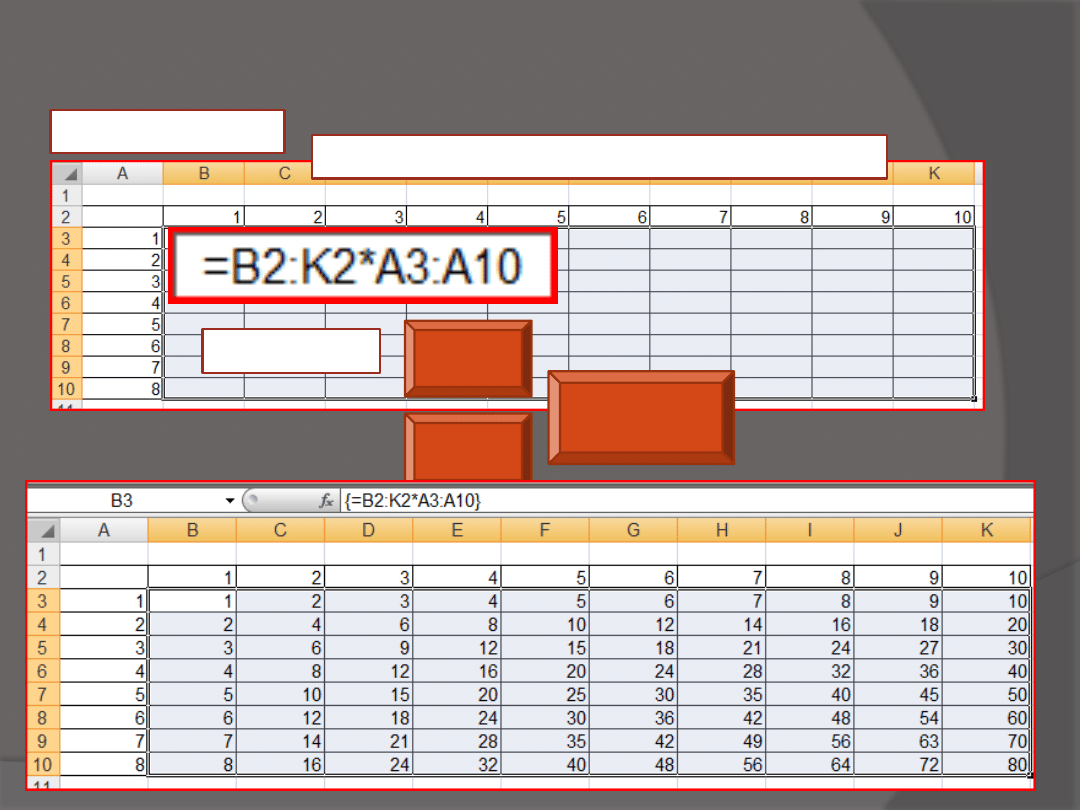Click the round handle left of fx
1080x810 pixels.
point(254,500)
